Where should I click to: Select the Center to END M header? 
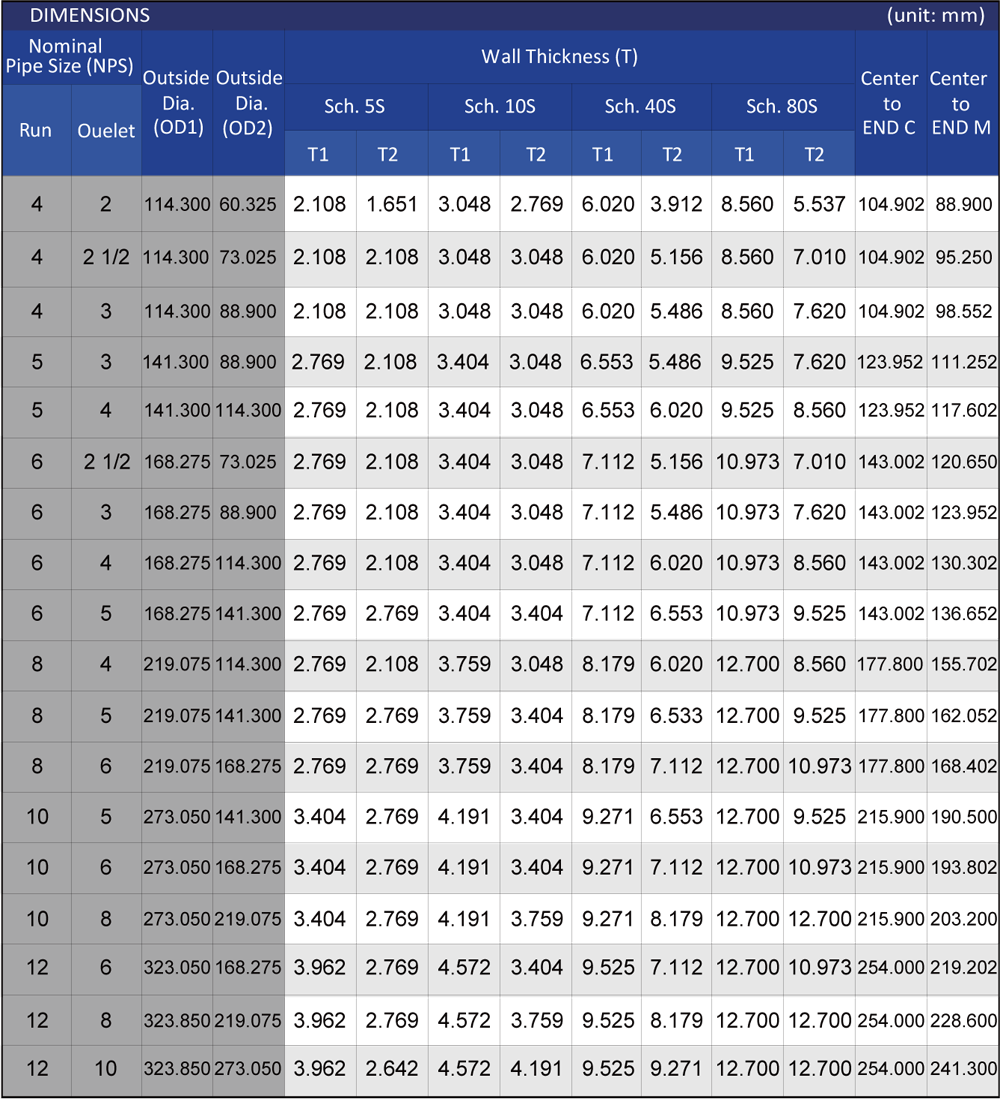coord(961,103)
